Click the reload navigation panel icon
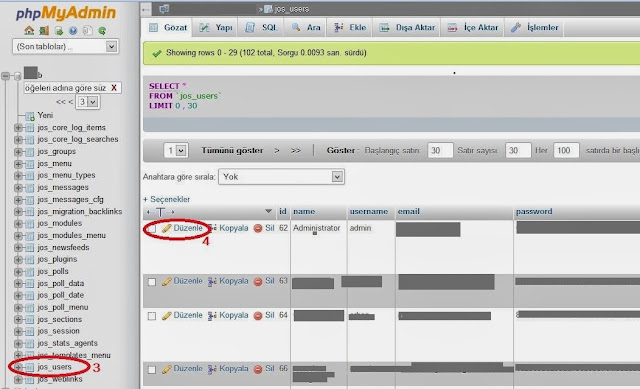640x389 pixels. (102, 31)
